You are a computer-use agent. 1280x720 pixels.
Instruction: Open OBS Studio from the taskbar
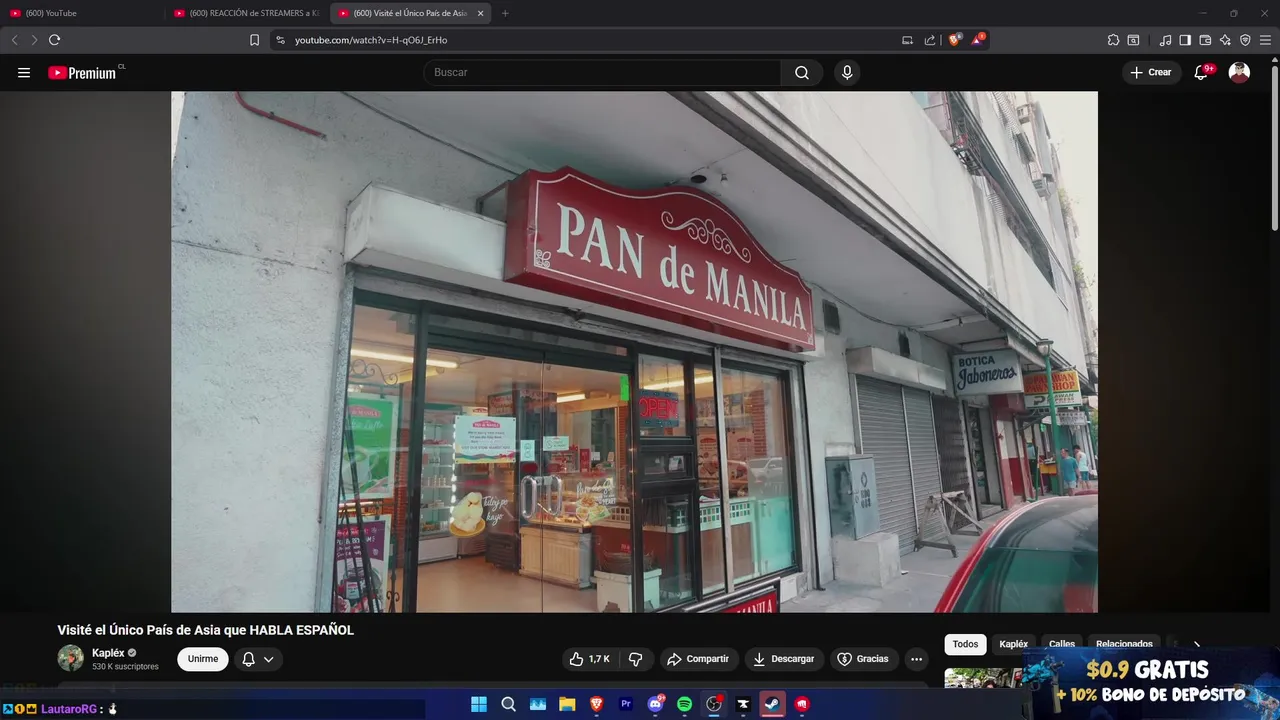coord(714,704)
